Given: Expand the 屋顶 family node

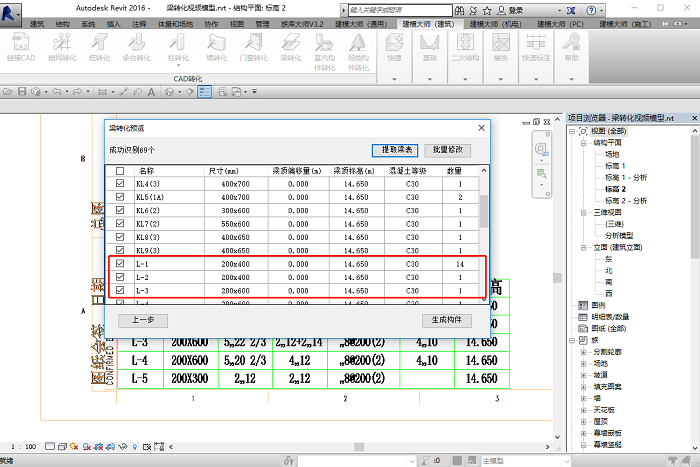Looking at the screenshot, I should click(x=583, y=421).
